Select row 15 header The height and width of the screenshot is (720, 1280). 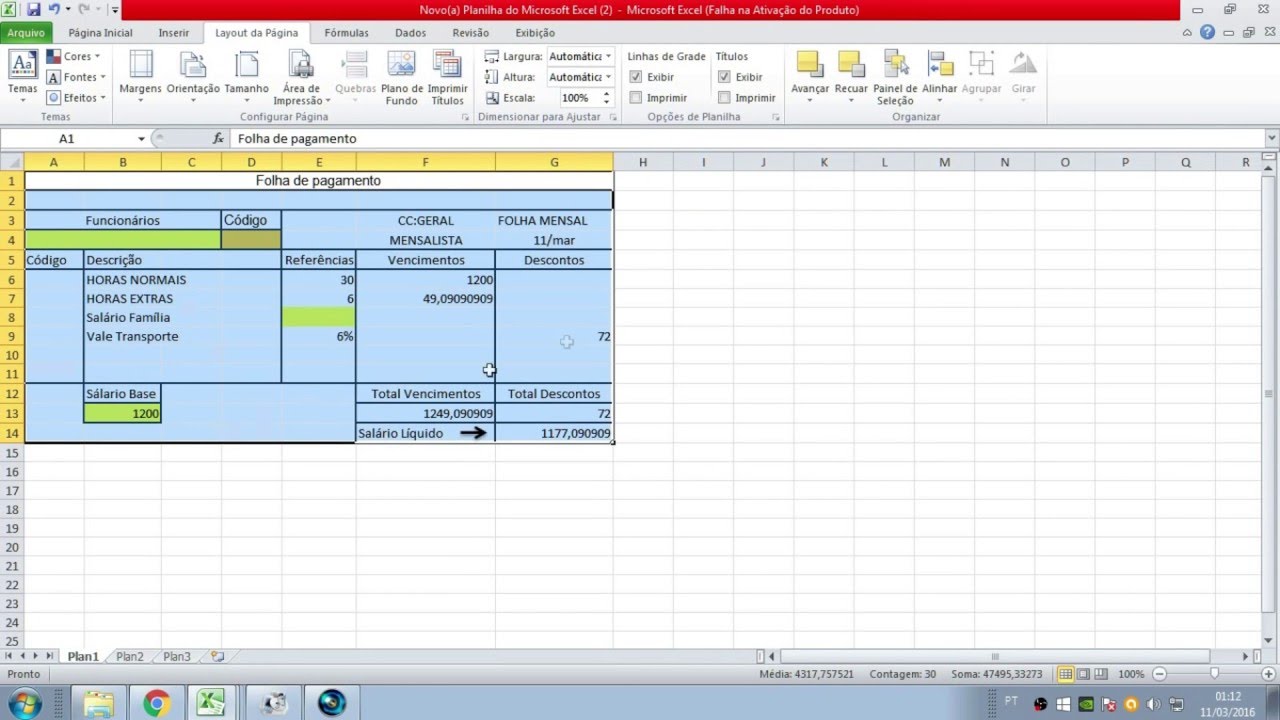12,453
